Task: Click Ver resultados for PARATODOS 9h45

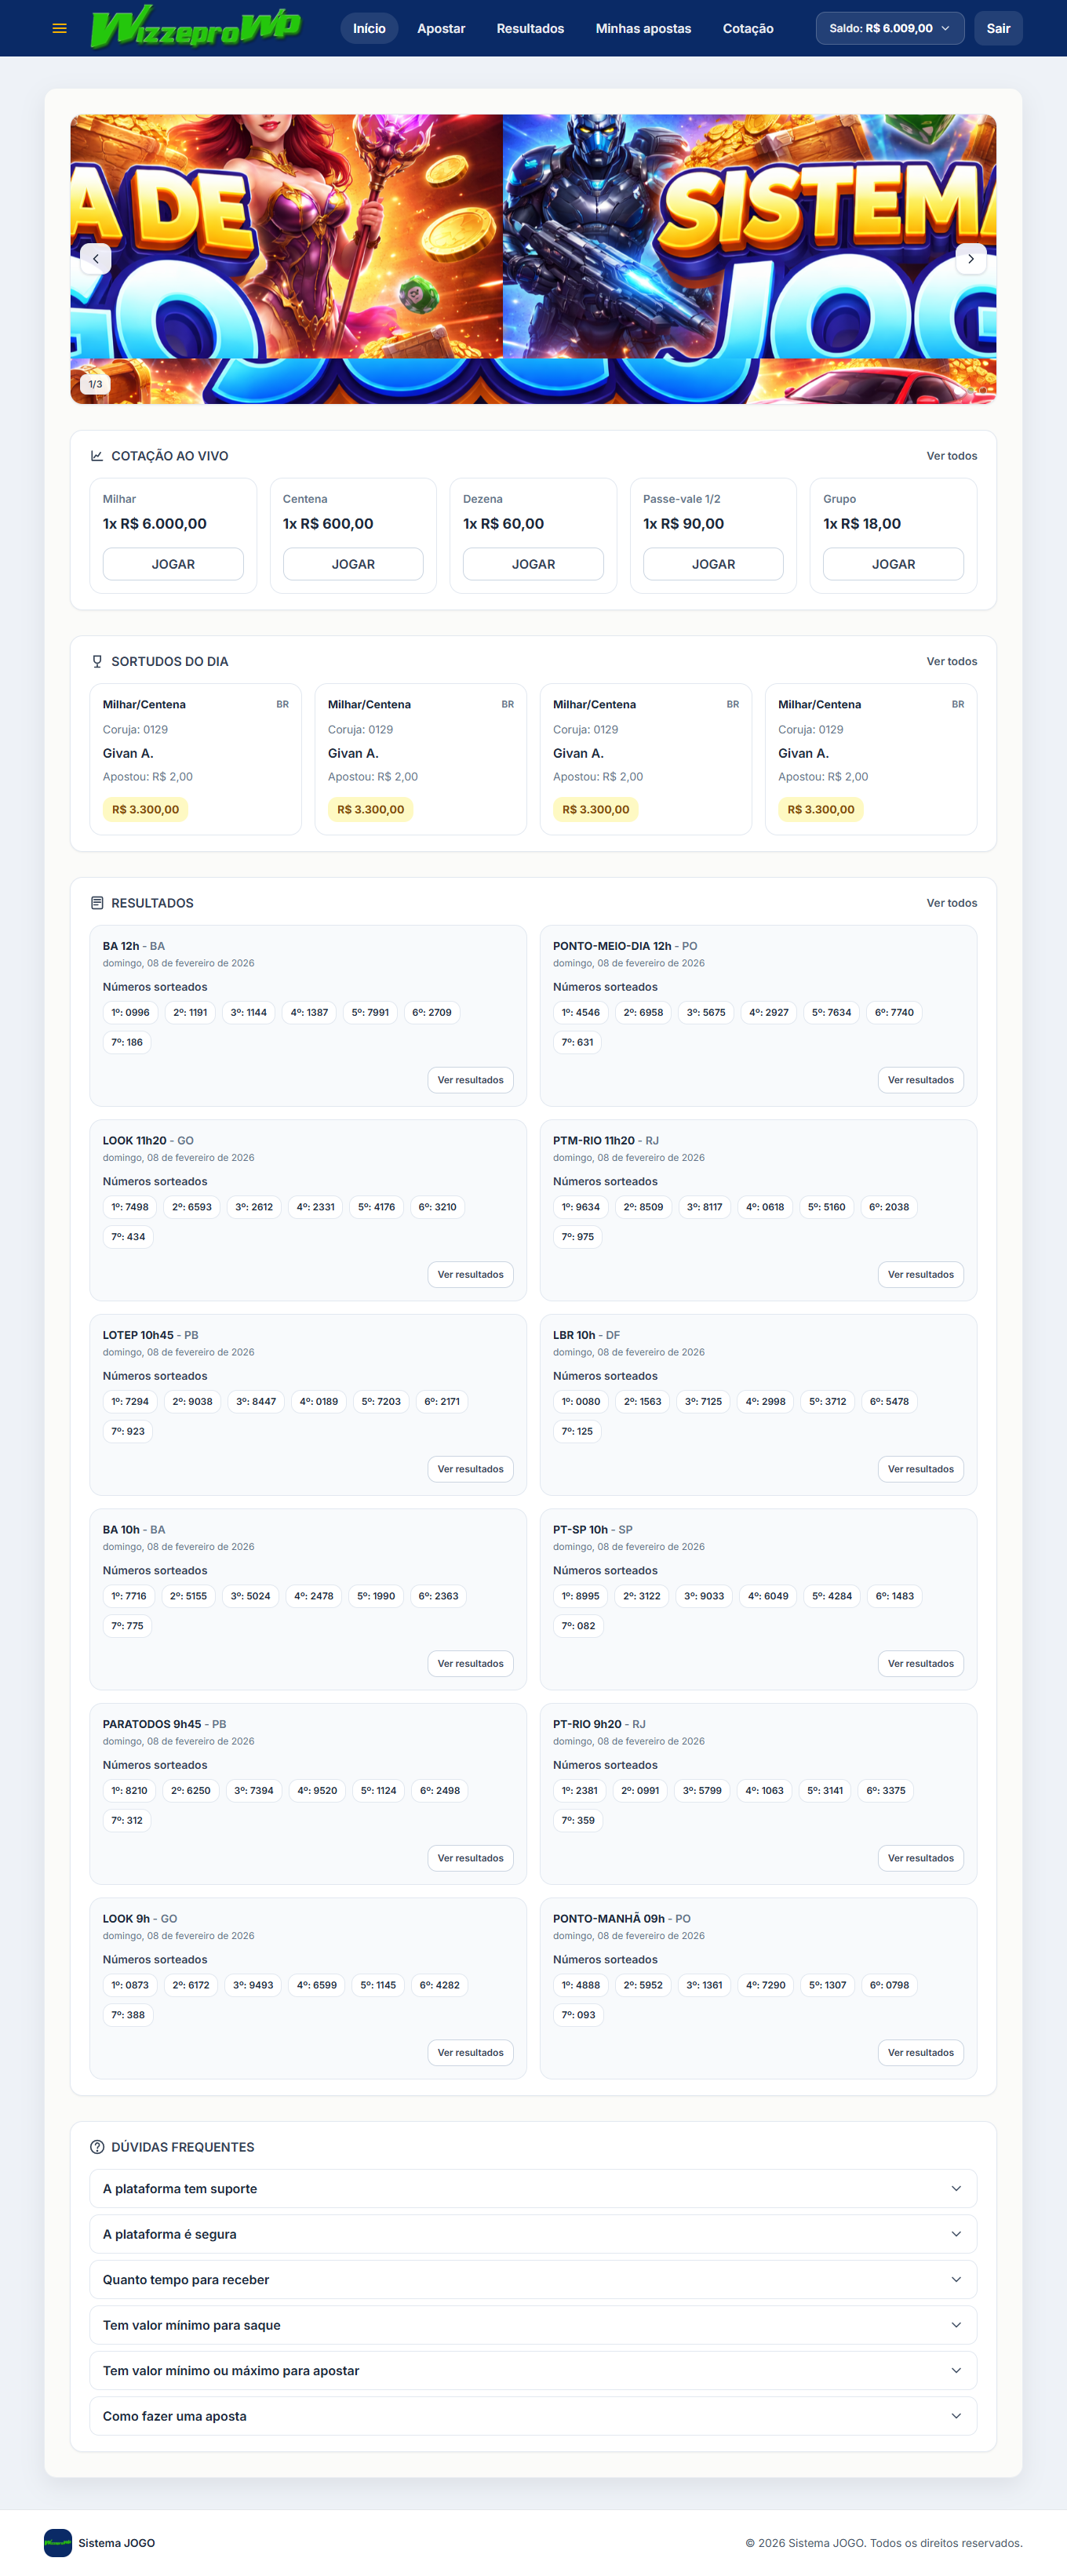Action: click(470, 1858)
